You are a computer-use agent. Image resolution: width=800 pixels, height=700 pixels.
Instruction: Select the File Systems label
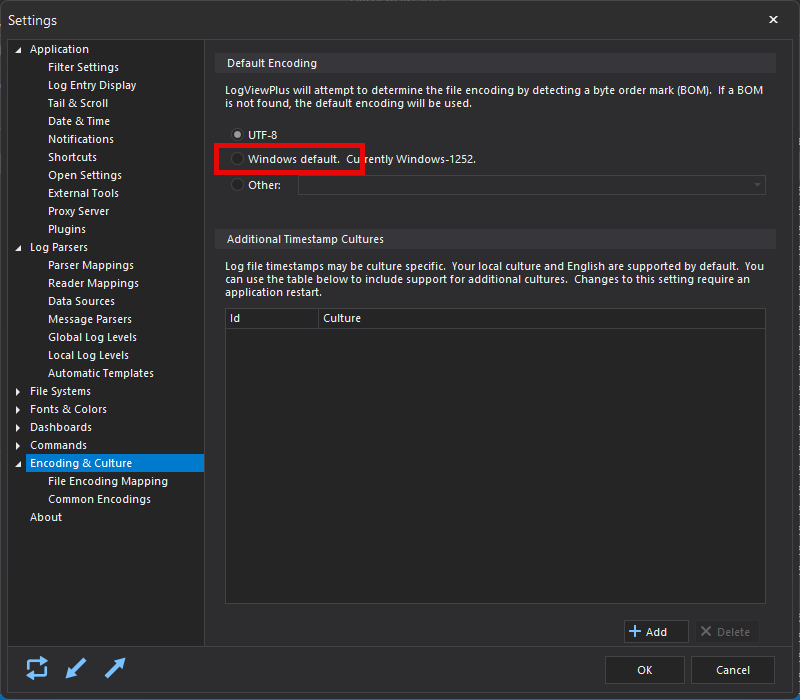[60, 391]
